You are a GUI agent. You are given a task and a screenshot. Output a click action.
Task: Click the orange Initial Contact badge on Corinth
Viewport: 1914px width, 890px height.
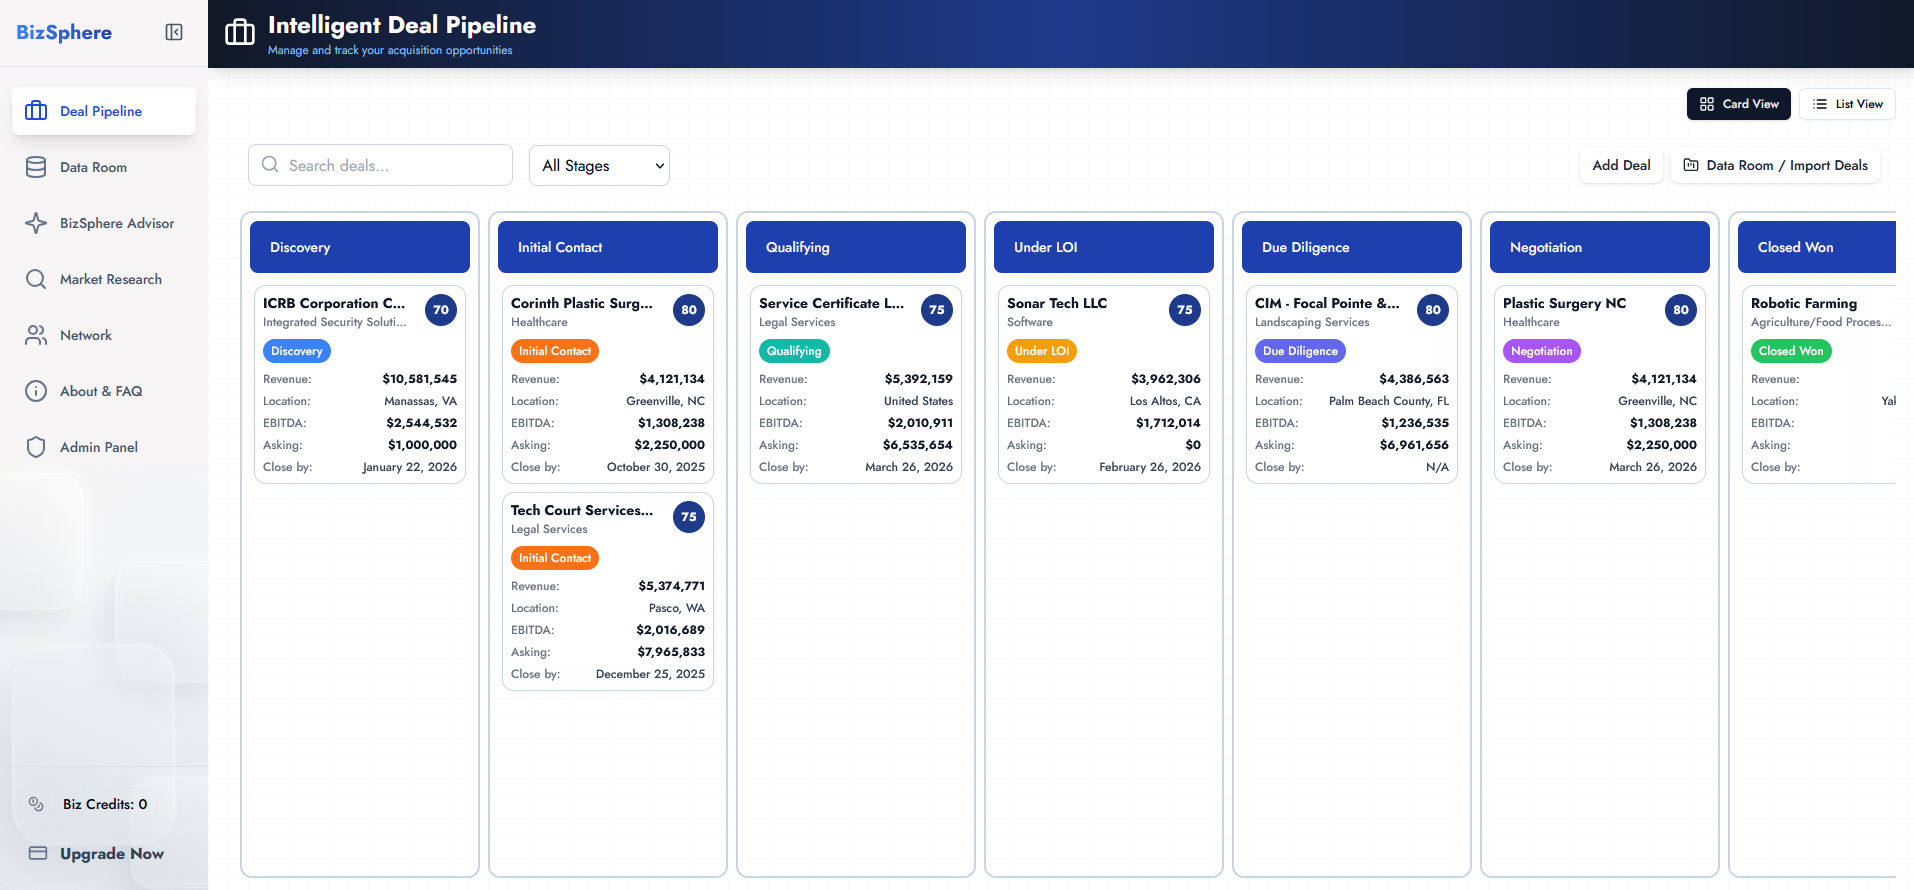(x=555, y=351)
